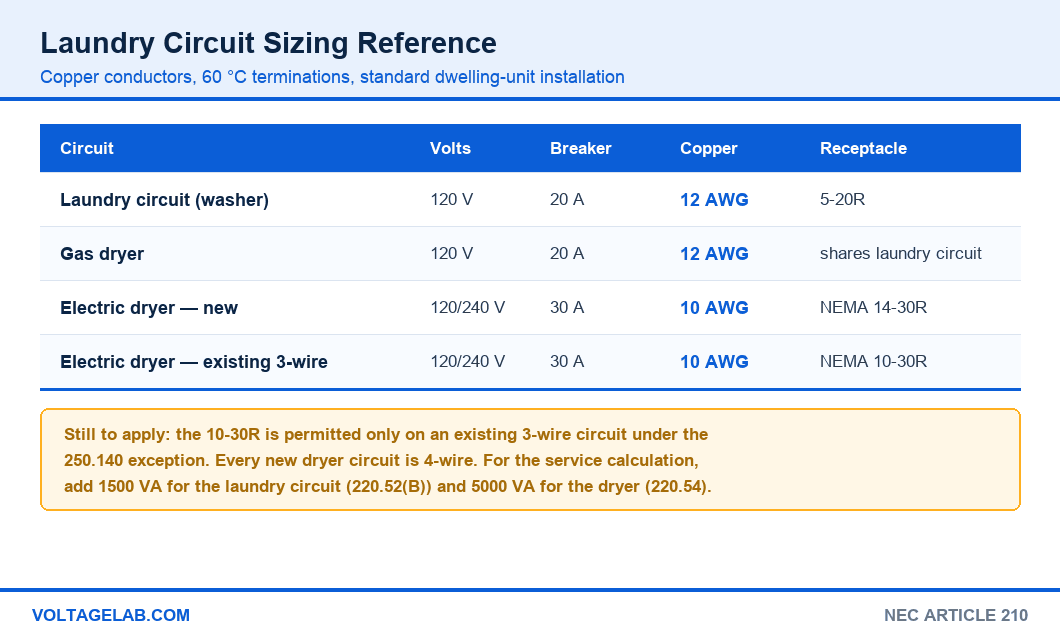Click the 'Circuit' column header
1060x640 pixels.
click(87, 149)
